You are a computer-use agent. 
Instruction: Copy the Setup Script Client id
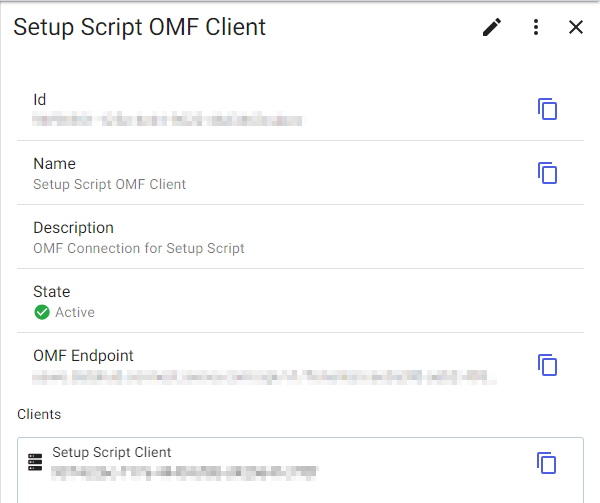pyautogui.click(x=546, y=463)
